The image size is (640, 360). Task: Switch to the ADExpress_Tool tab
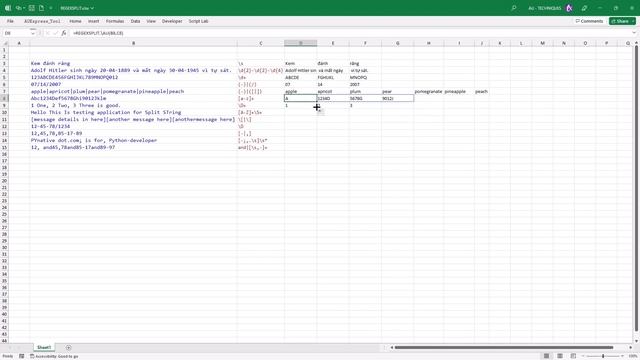coord(42,21)
